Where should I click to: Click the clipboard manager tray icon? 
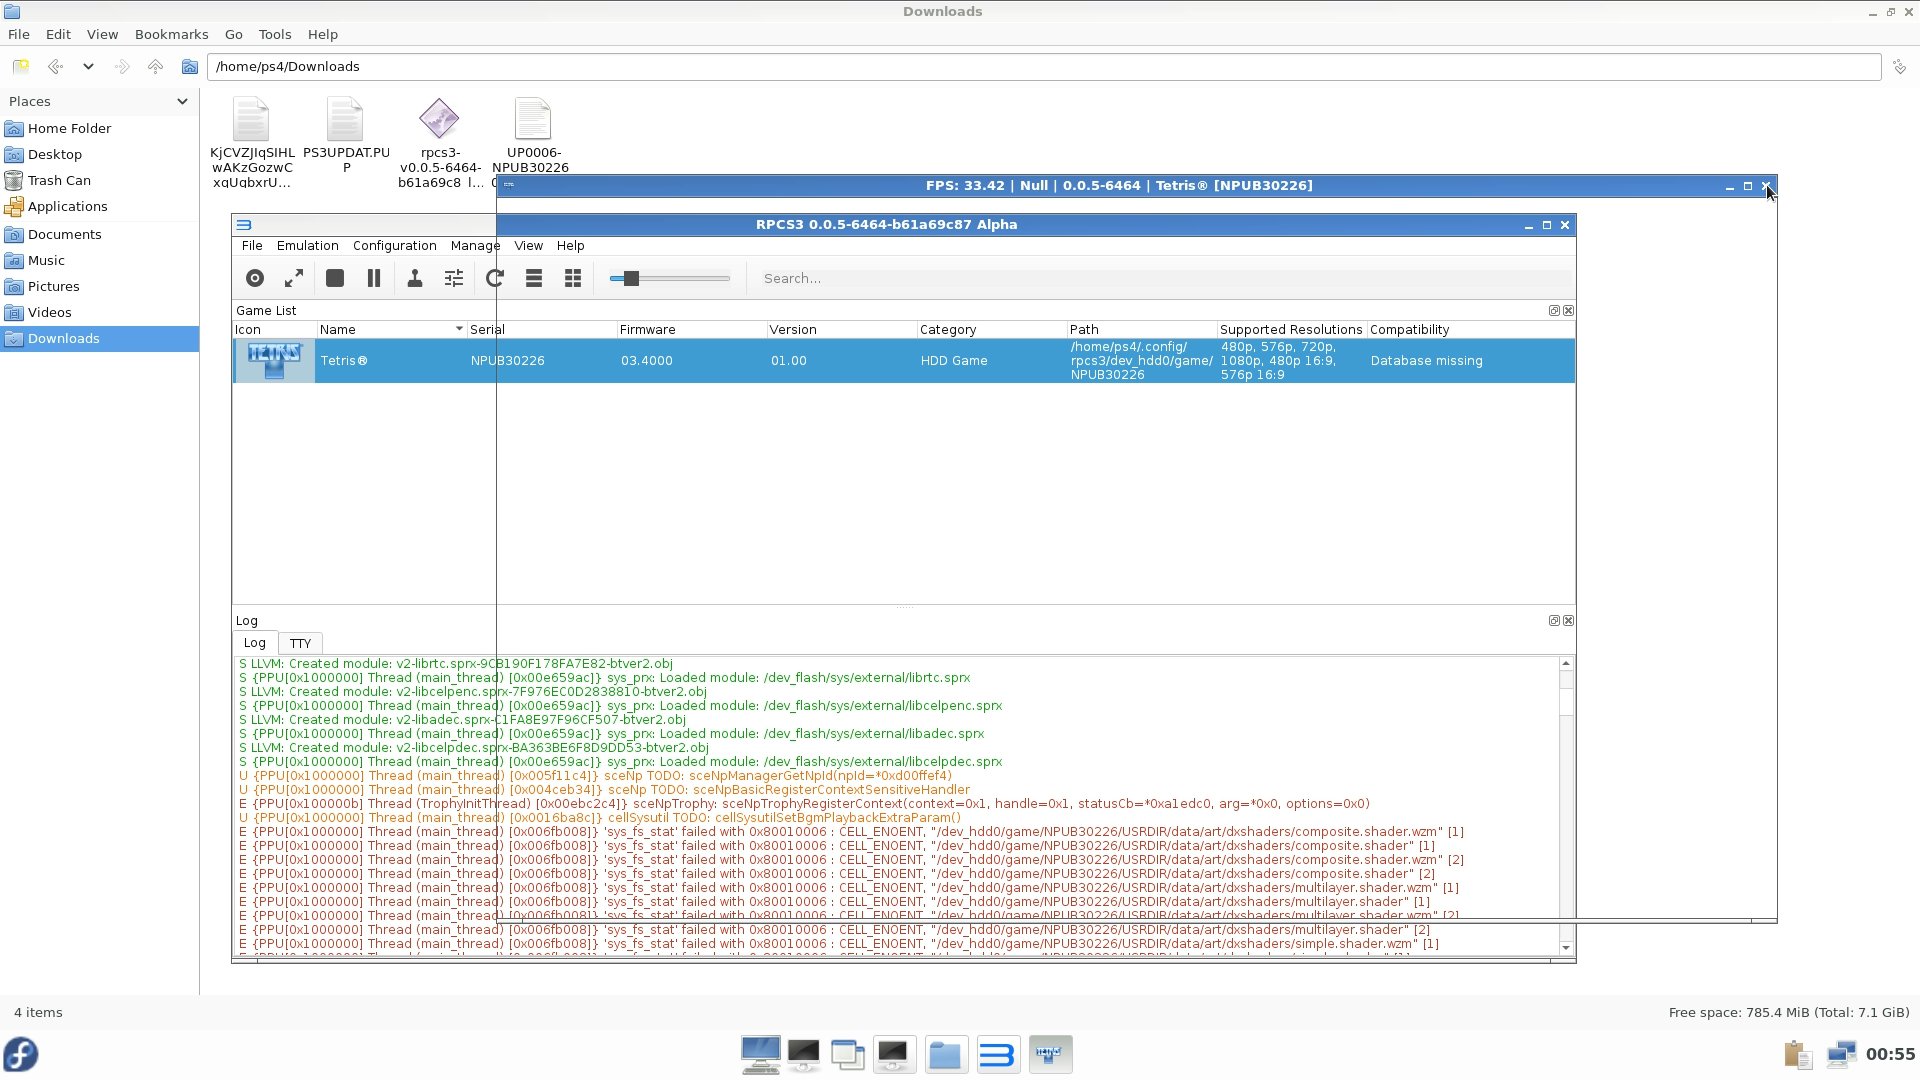pos(1797,1055)
